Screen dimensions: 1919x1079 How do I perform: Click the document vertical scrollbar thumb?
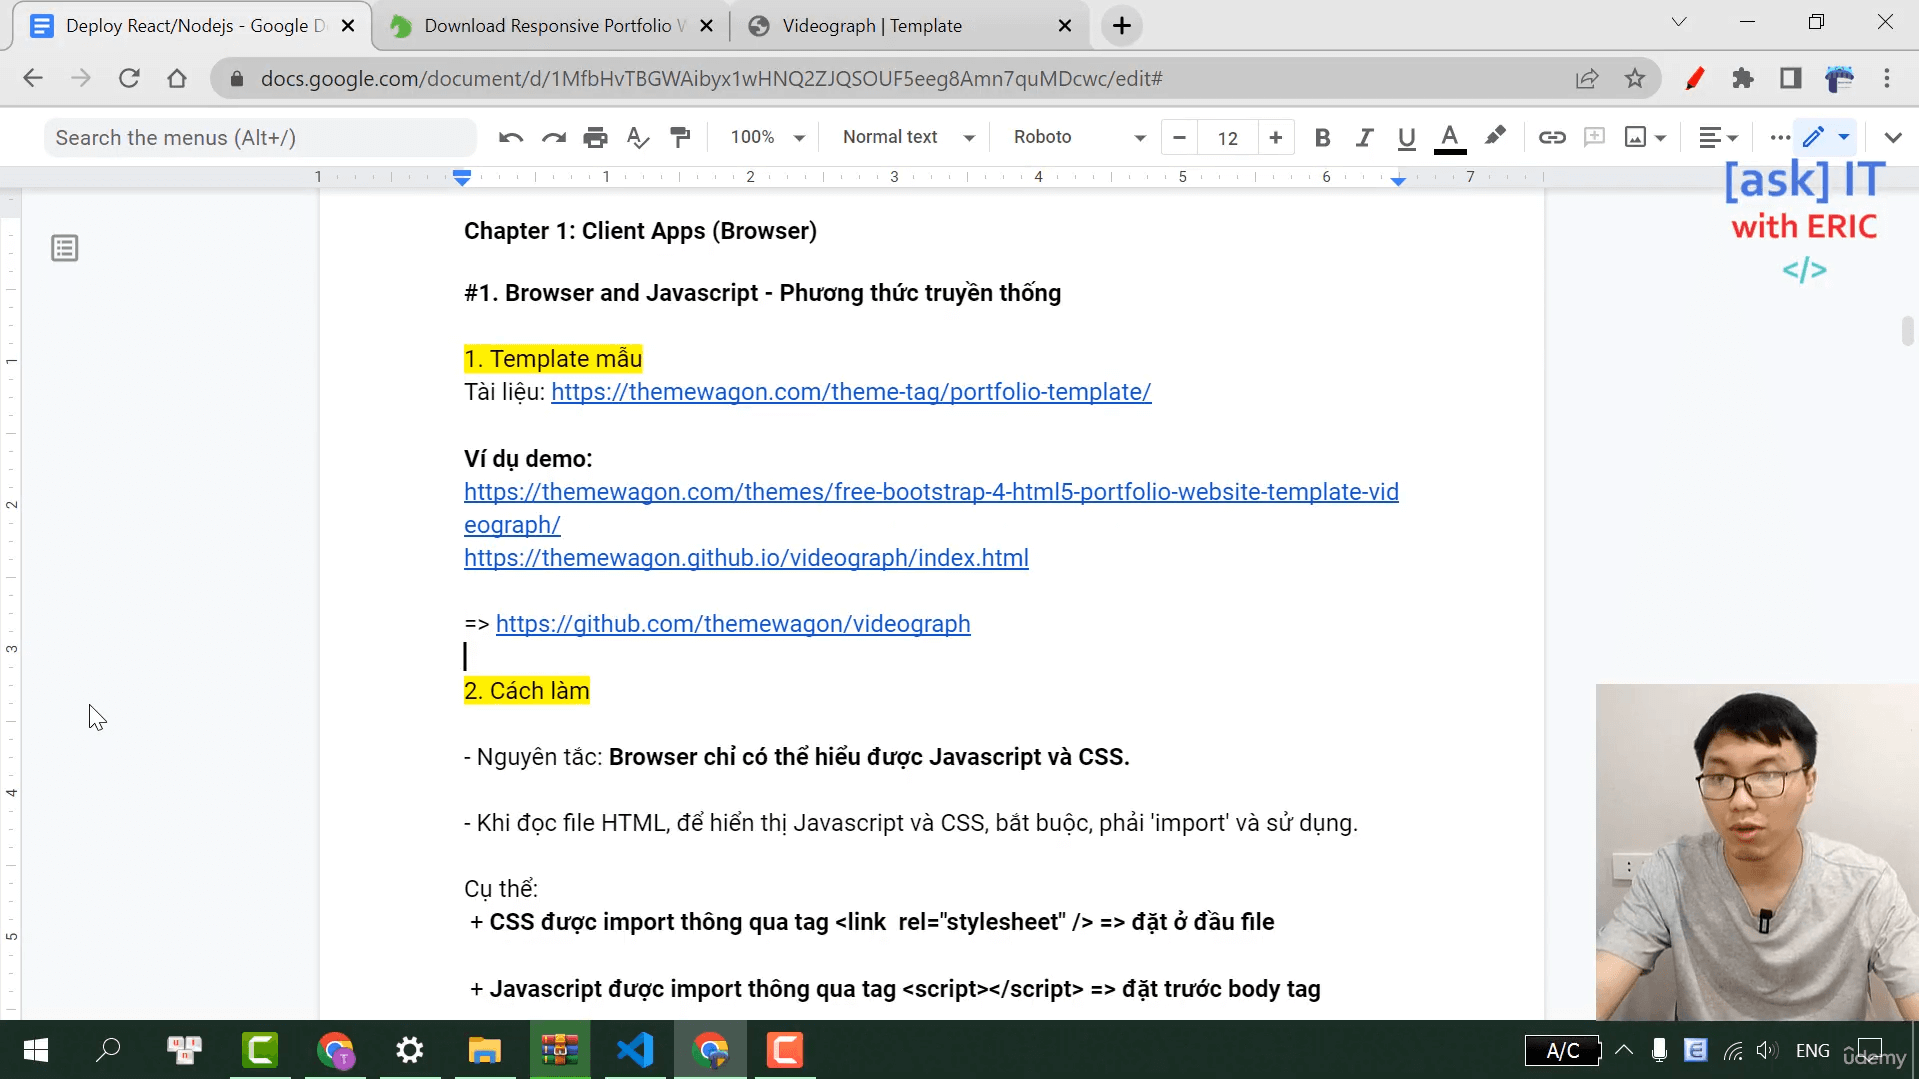pyautogui.click(x=1907, y=331)
